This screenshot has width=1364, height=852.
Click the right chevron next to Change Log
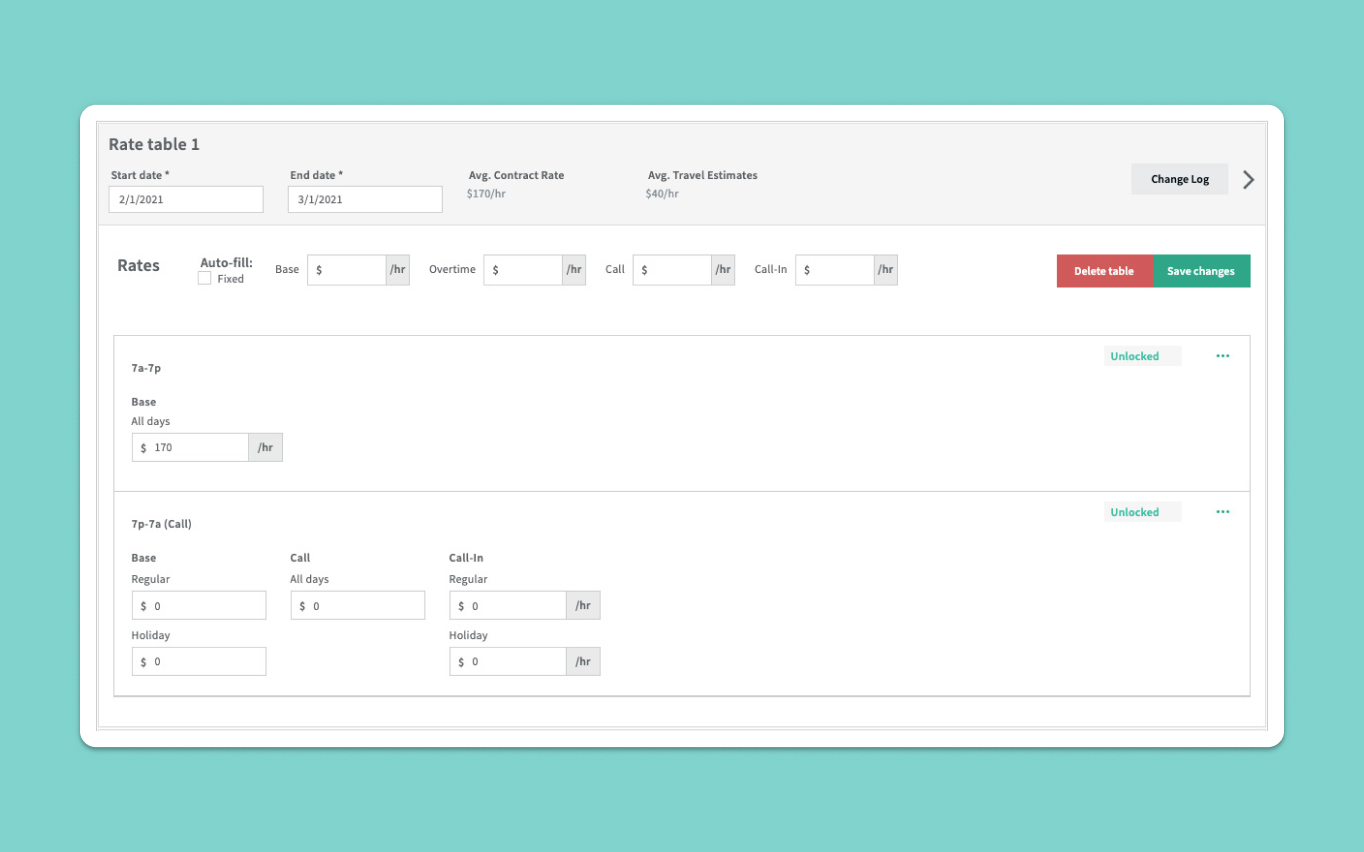[x=1248, y=180]
